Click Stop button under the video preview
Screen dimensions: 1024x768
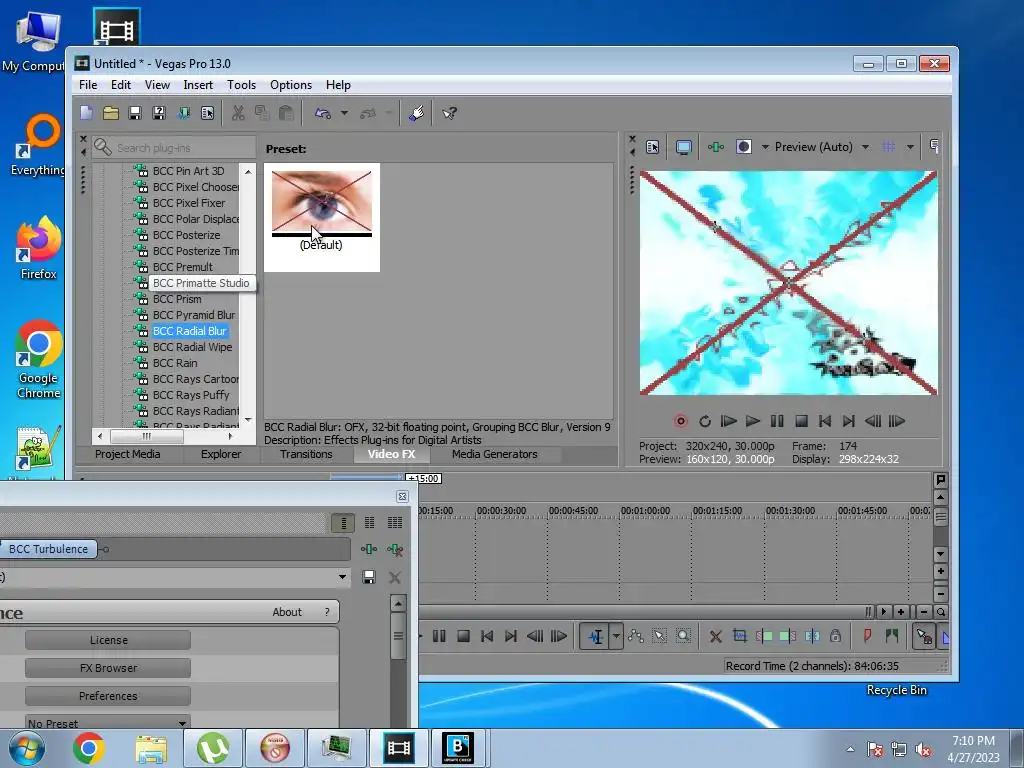801,421
